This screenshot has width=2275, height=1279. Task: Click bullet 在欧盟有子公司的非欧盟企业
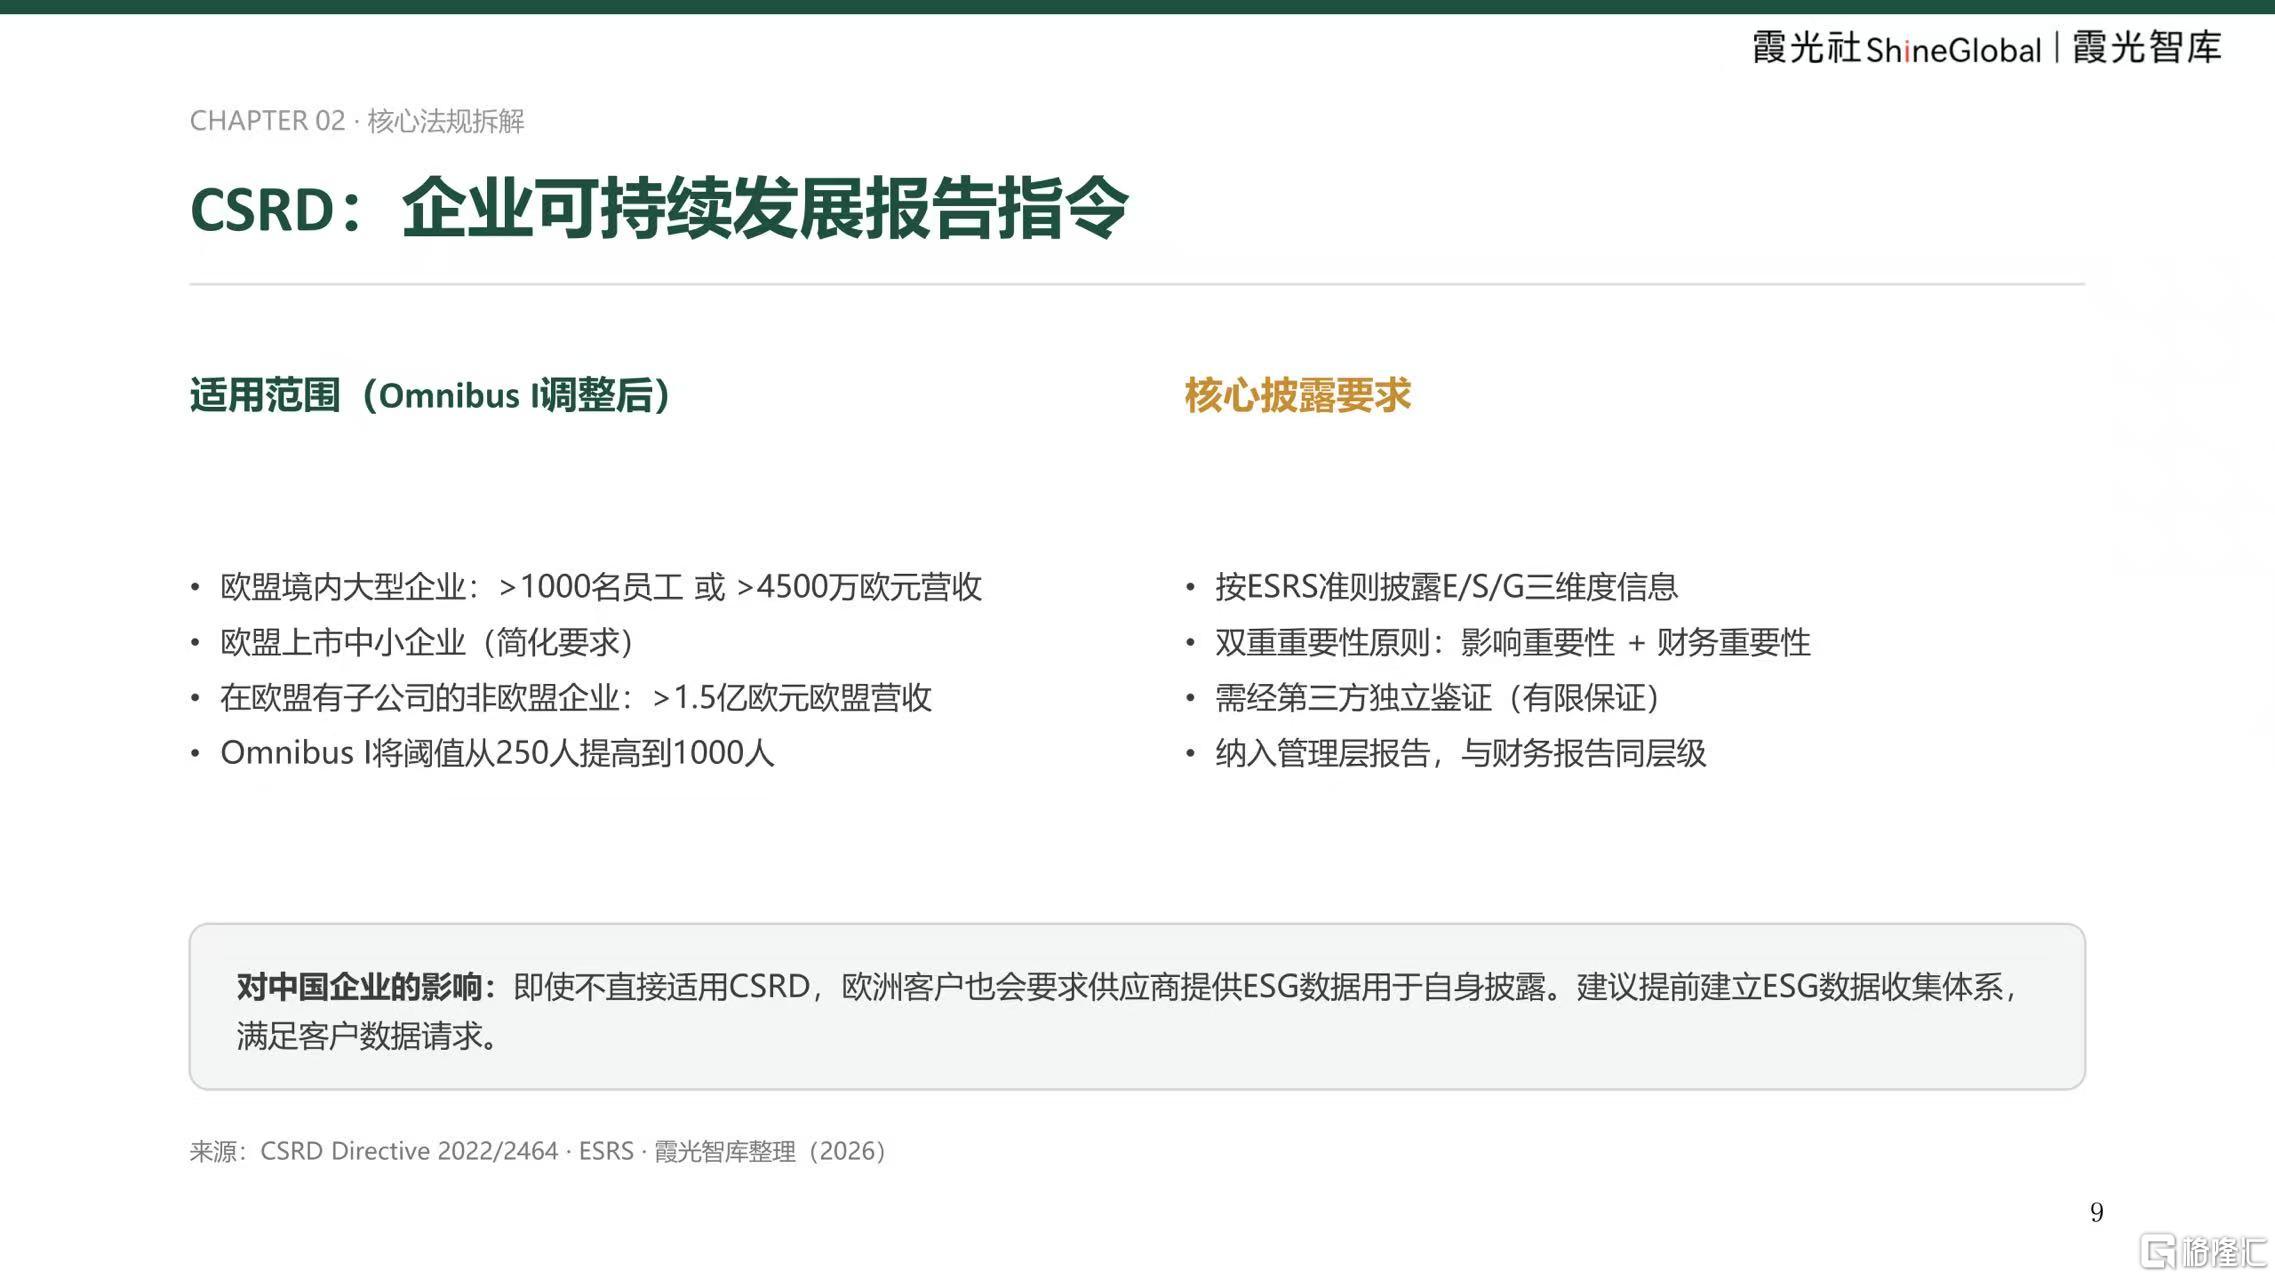tap(575, 697)
